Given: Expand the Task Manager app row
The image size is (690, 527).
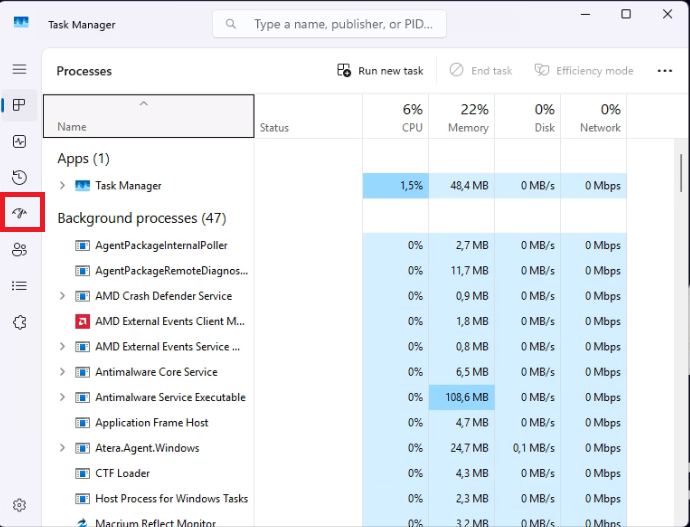Looking at the screenshot, I should (x=62, y=186).
